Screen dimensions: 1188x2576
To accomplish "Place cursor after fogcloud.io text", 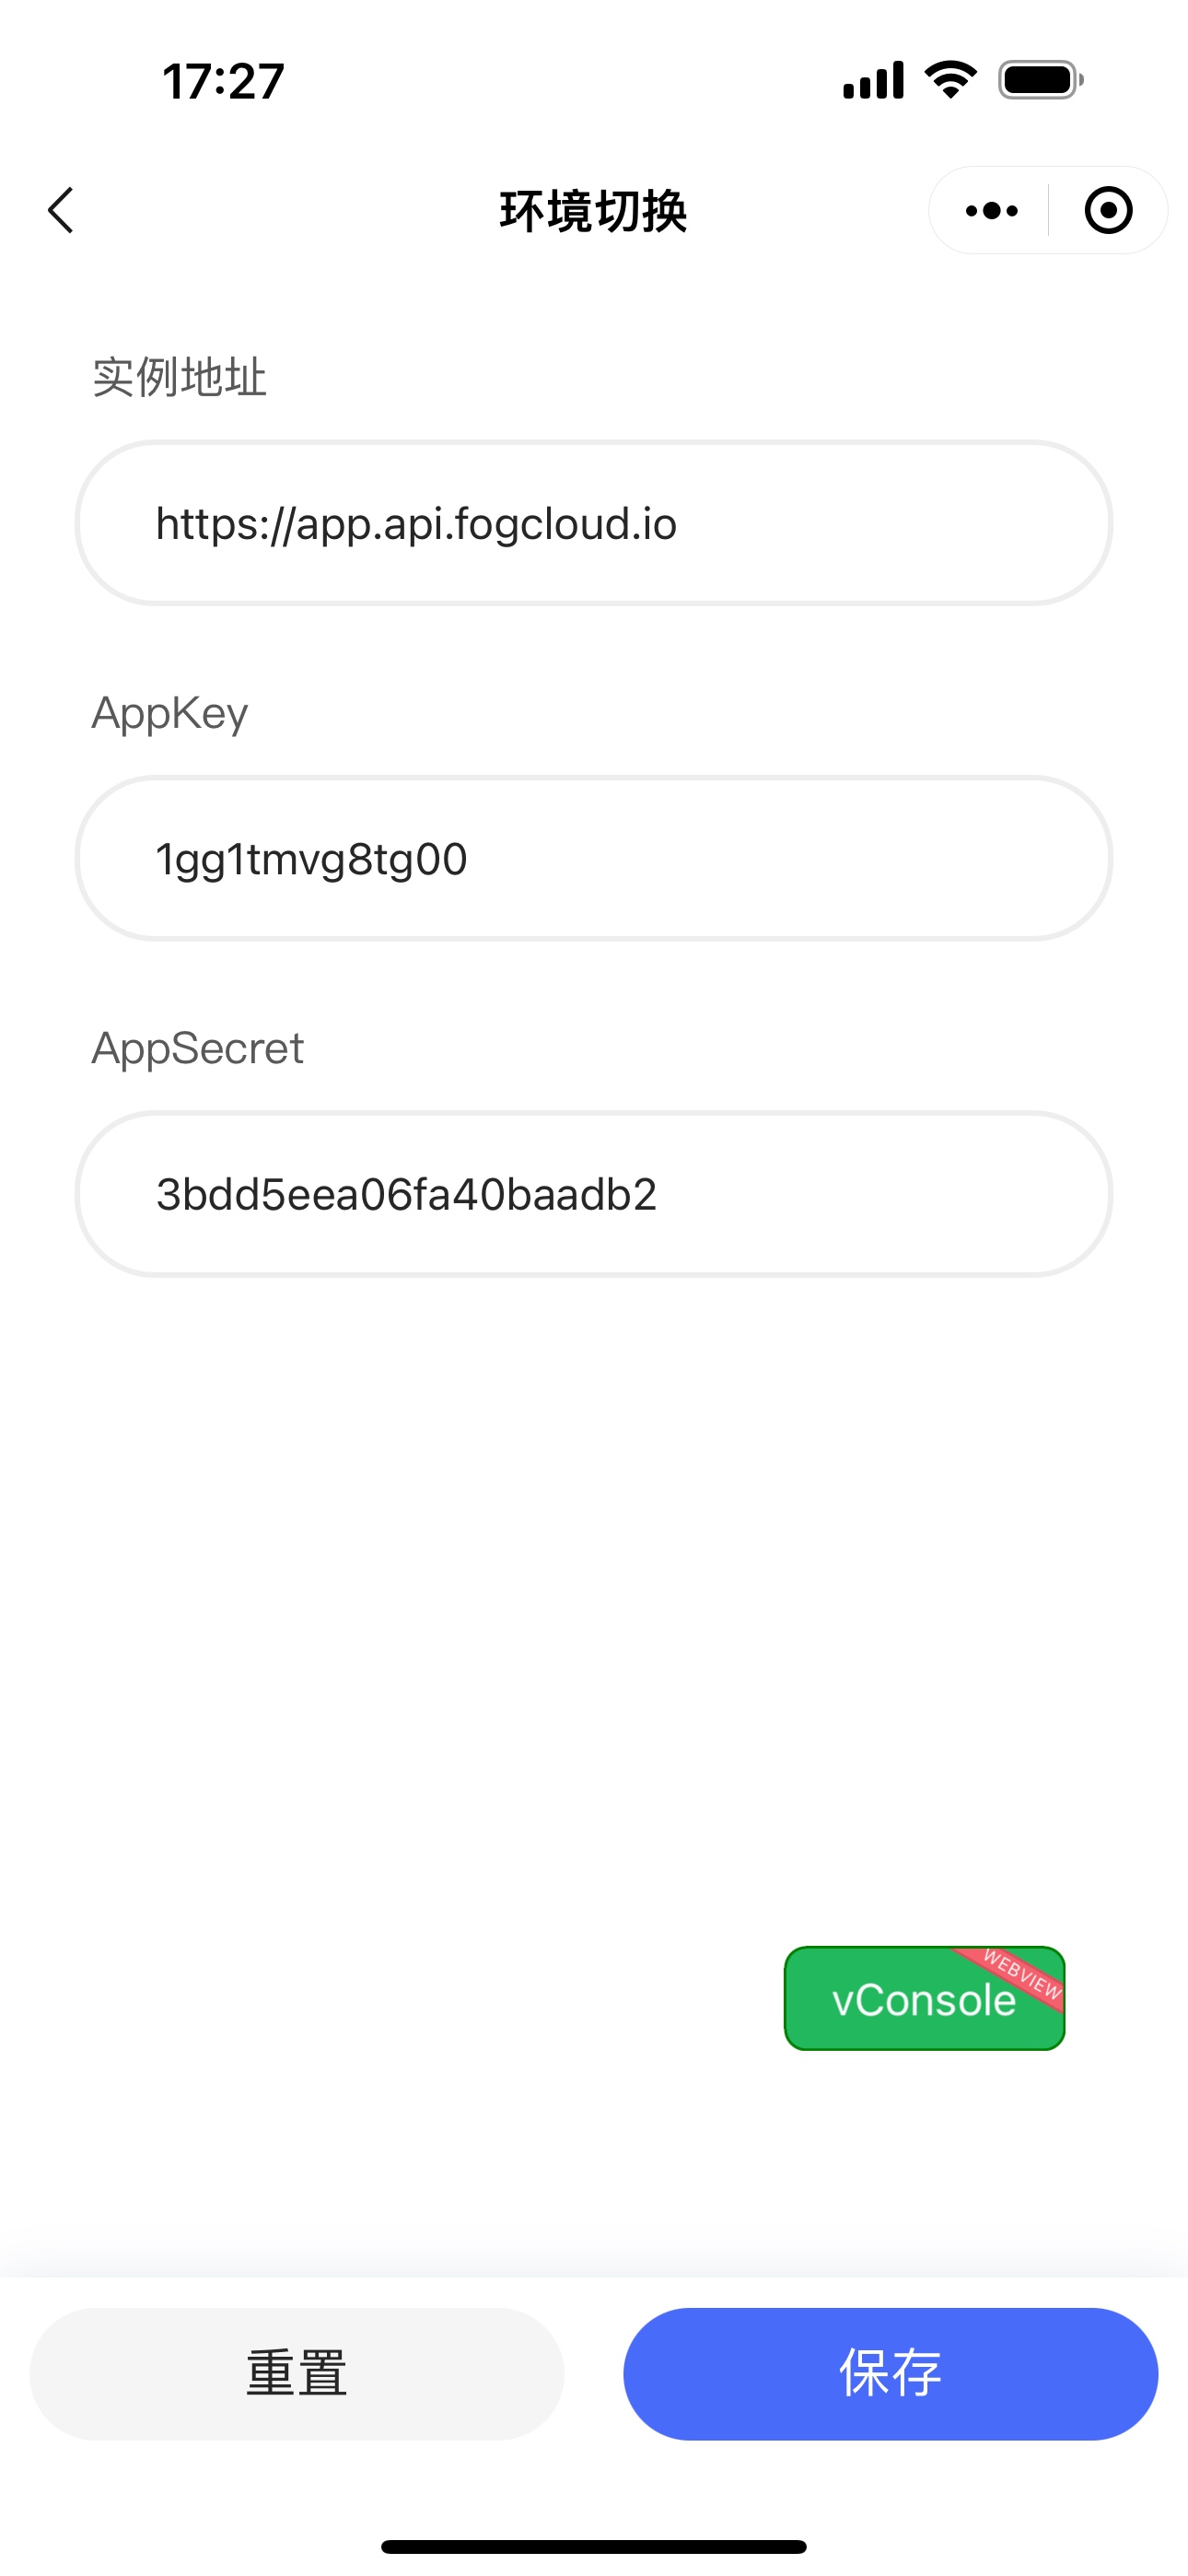I will 679,524.
